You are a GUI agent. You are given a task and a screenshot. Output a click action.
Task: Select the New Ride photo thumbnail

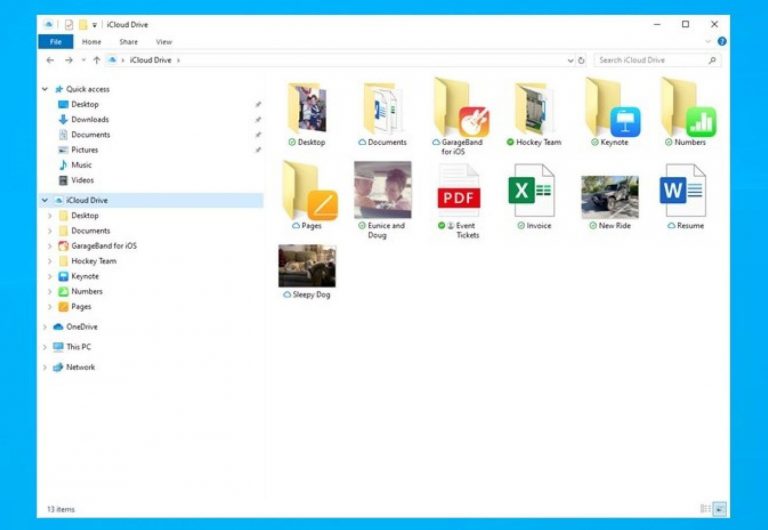tap(610, 196)
